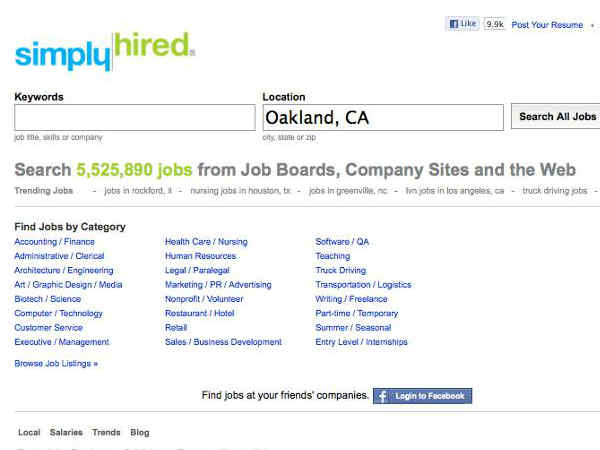The height and width of the screenshot is (450, 600).
Task: Open the Salaries tab
Action: tap(67, 433)
